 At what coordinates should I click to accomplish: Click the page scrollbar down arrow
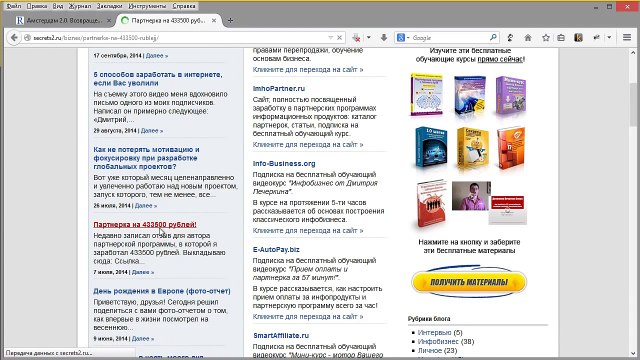tap(633, 354)
